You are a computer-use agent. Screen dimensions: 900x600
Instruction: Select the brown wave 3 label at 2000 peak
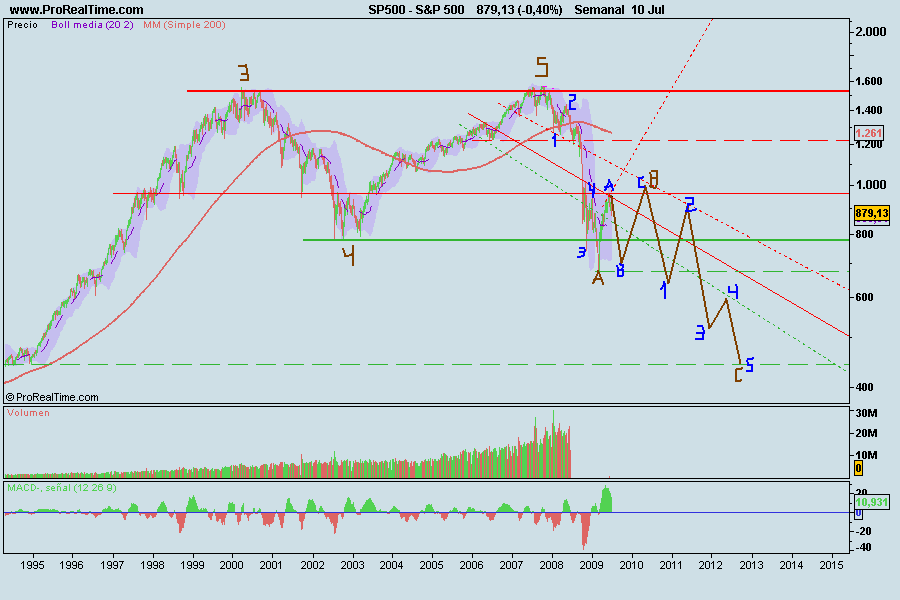[244, 73]
